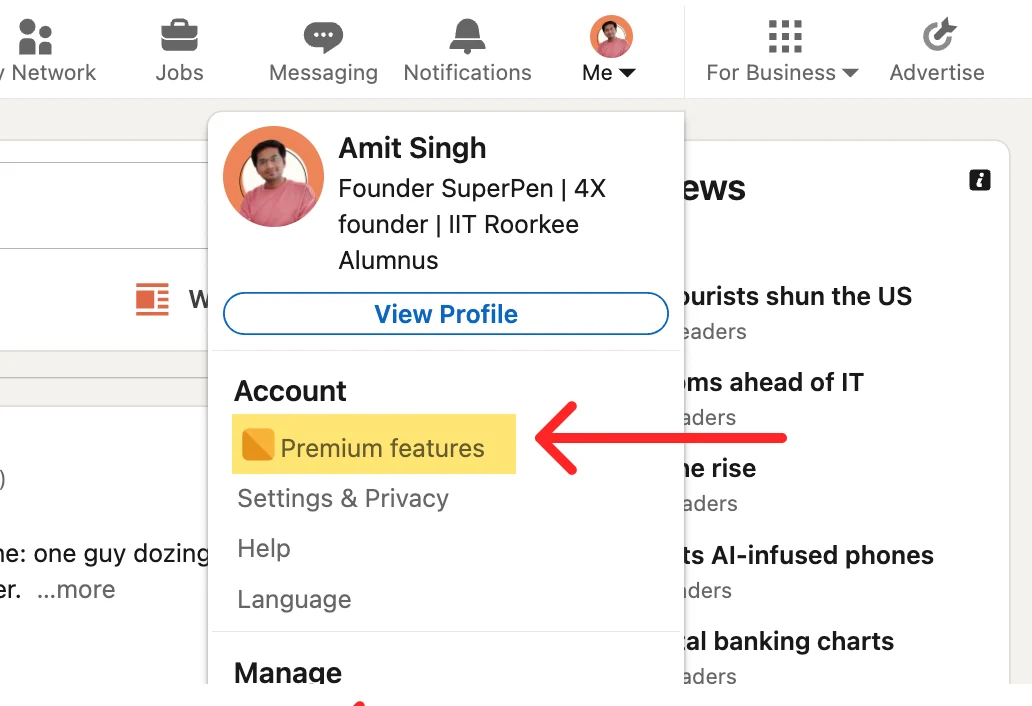Click the small avatar above Me

click(611, 37)
